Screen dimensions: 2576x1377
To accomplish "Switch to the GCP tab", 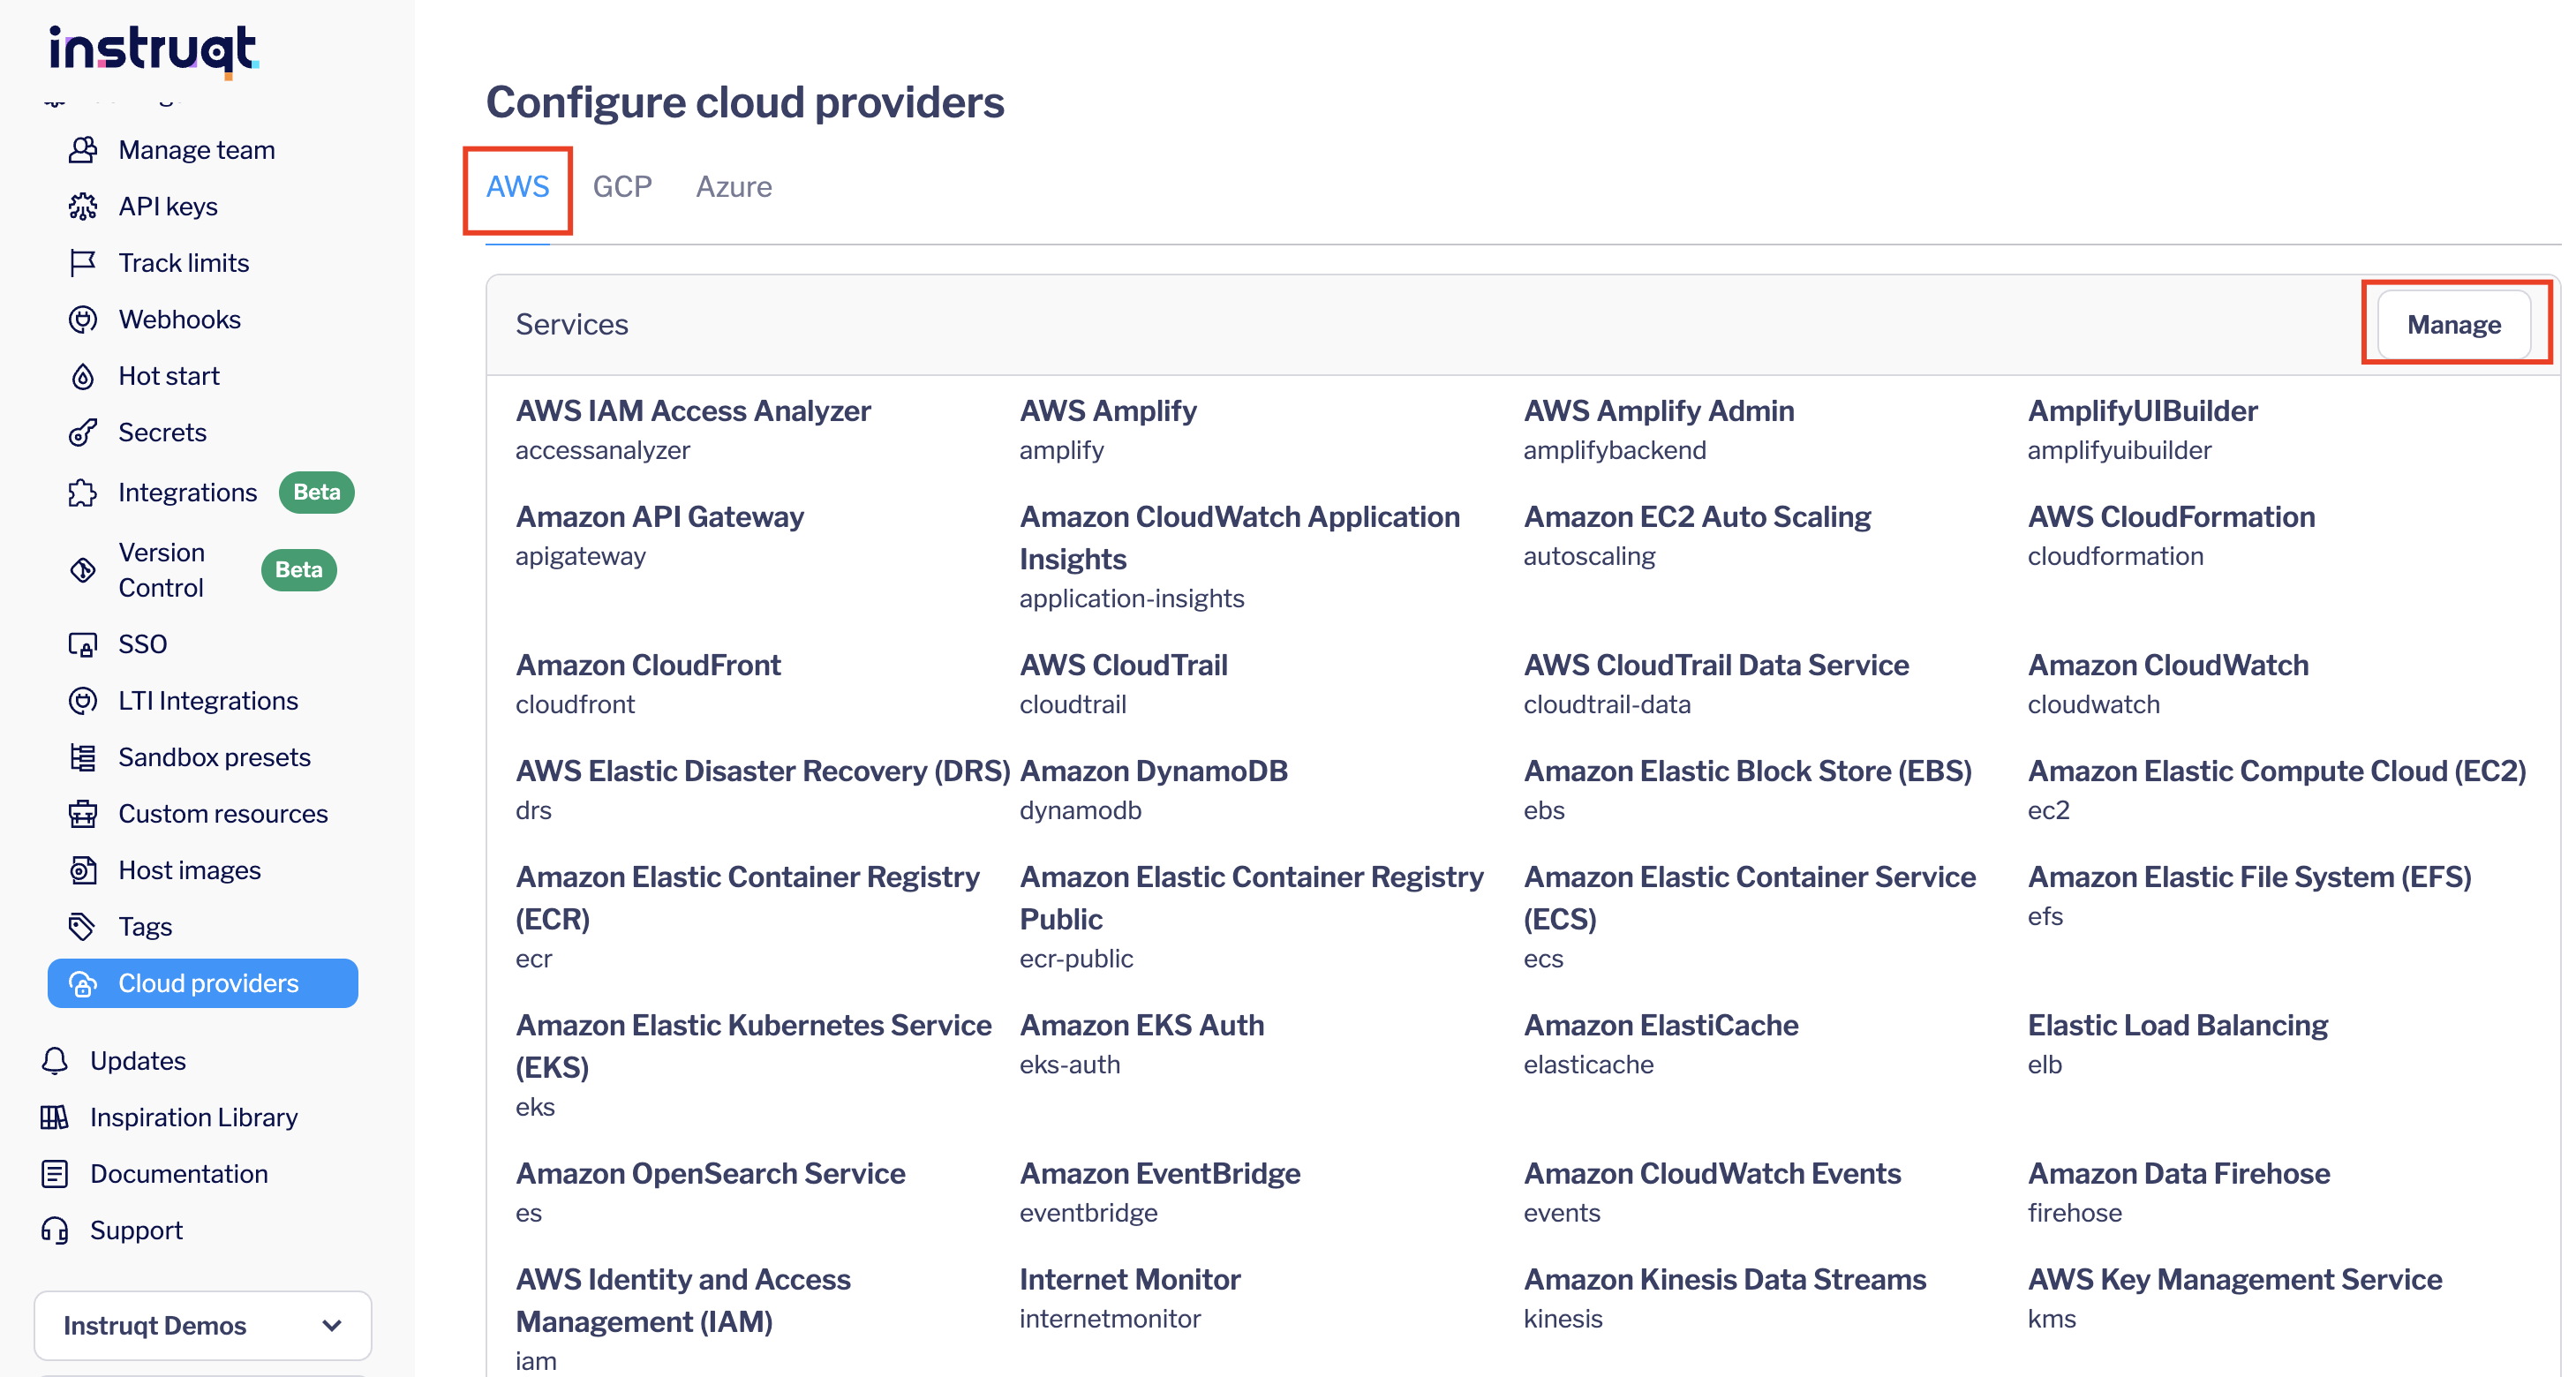I will pos(622,187).
